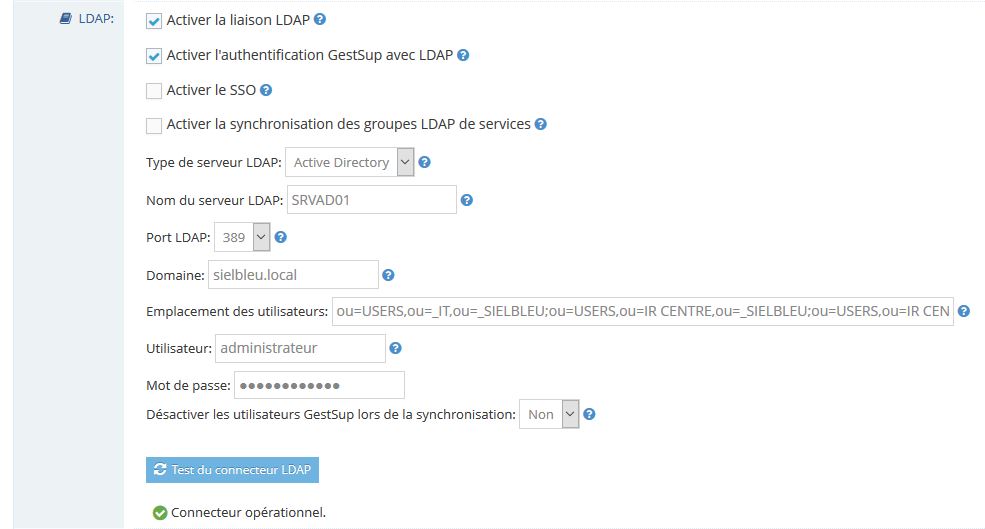Expand the Port LDAP 389 dropdown
The height and width of the screenshot is (529, 985).
(242, 237)
